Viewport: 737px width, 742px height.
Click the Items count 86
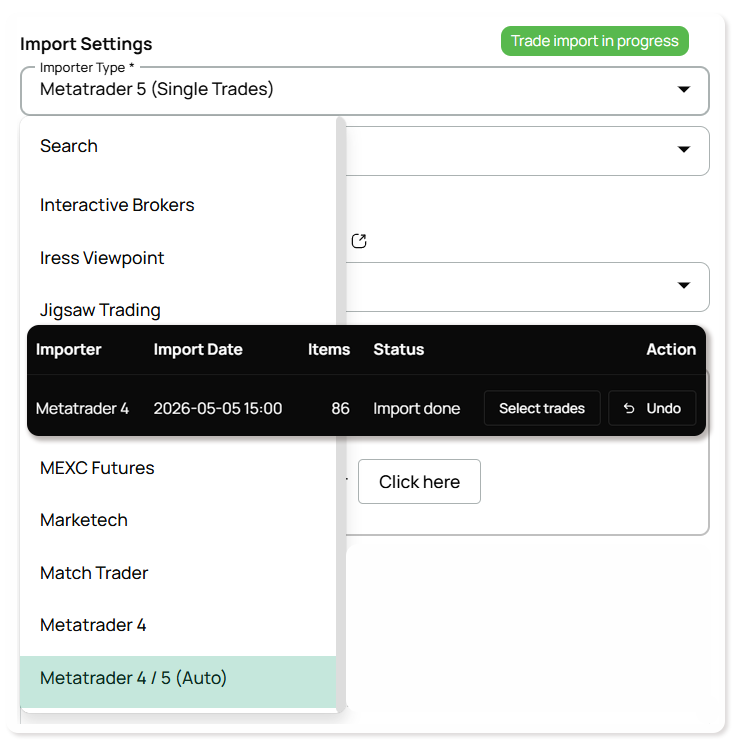[340, 408]
